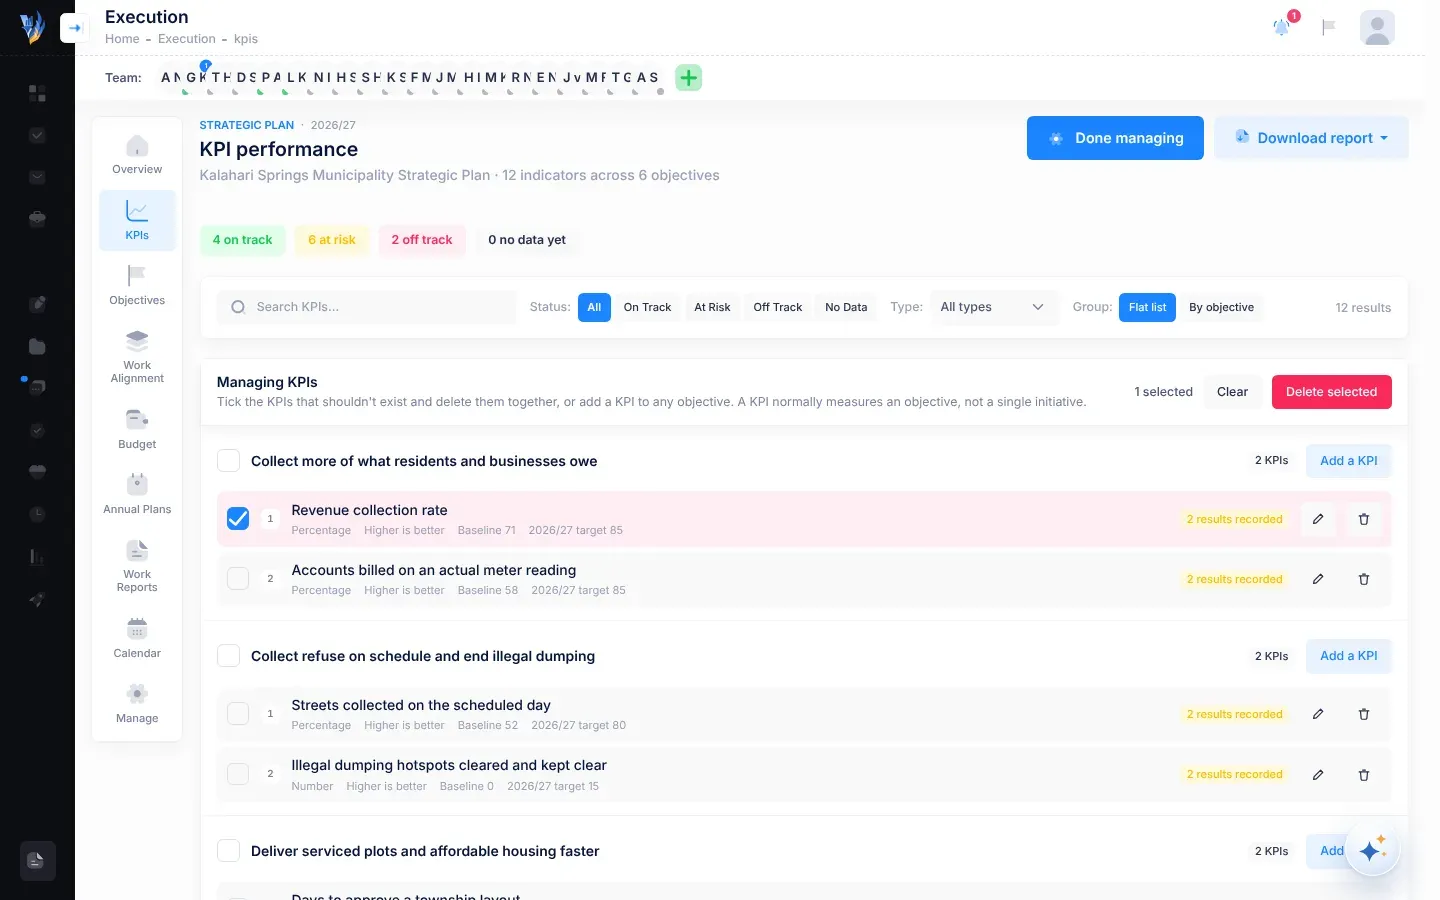Uncheck Revenue collection rate checkbox
Image resolution: width=1440 pixels, height=900 pixels.
238,518
